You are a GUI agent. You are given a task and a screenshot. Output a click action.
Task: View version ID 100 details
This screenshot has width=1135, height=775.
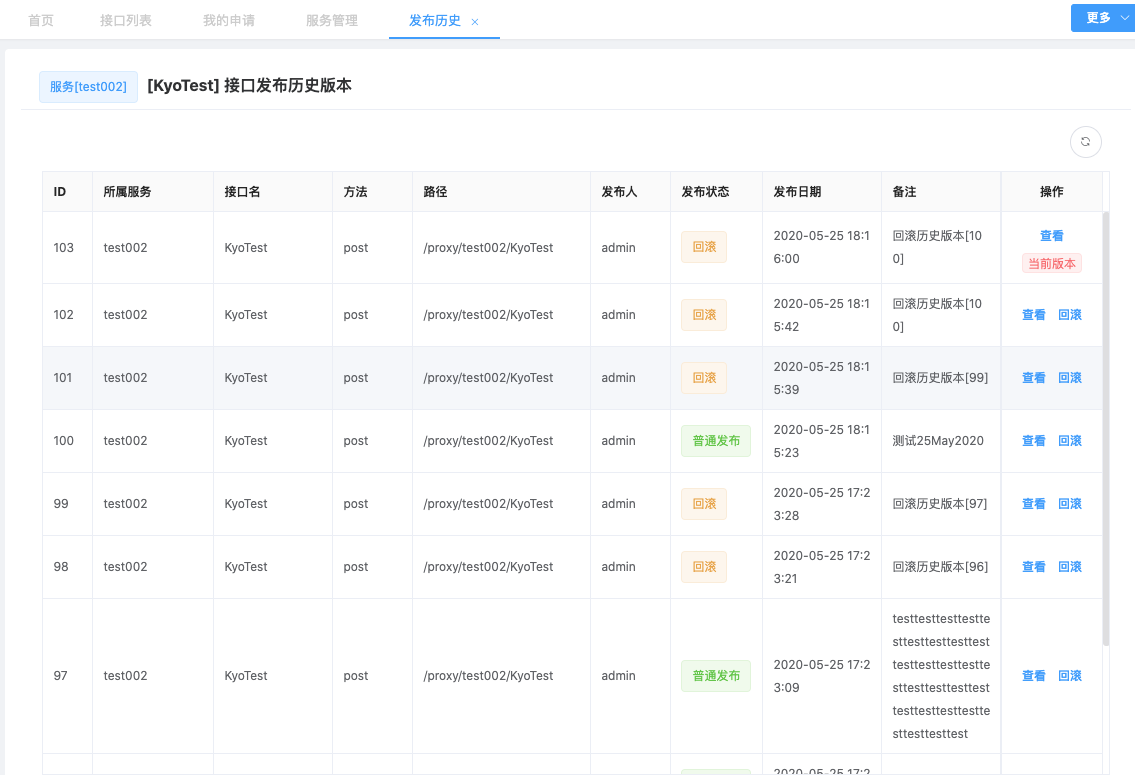click(x=1033, y=441)
